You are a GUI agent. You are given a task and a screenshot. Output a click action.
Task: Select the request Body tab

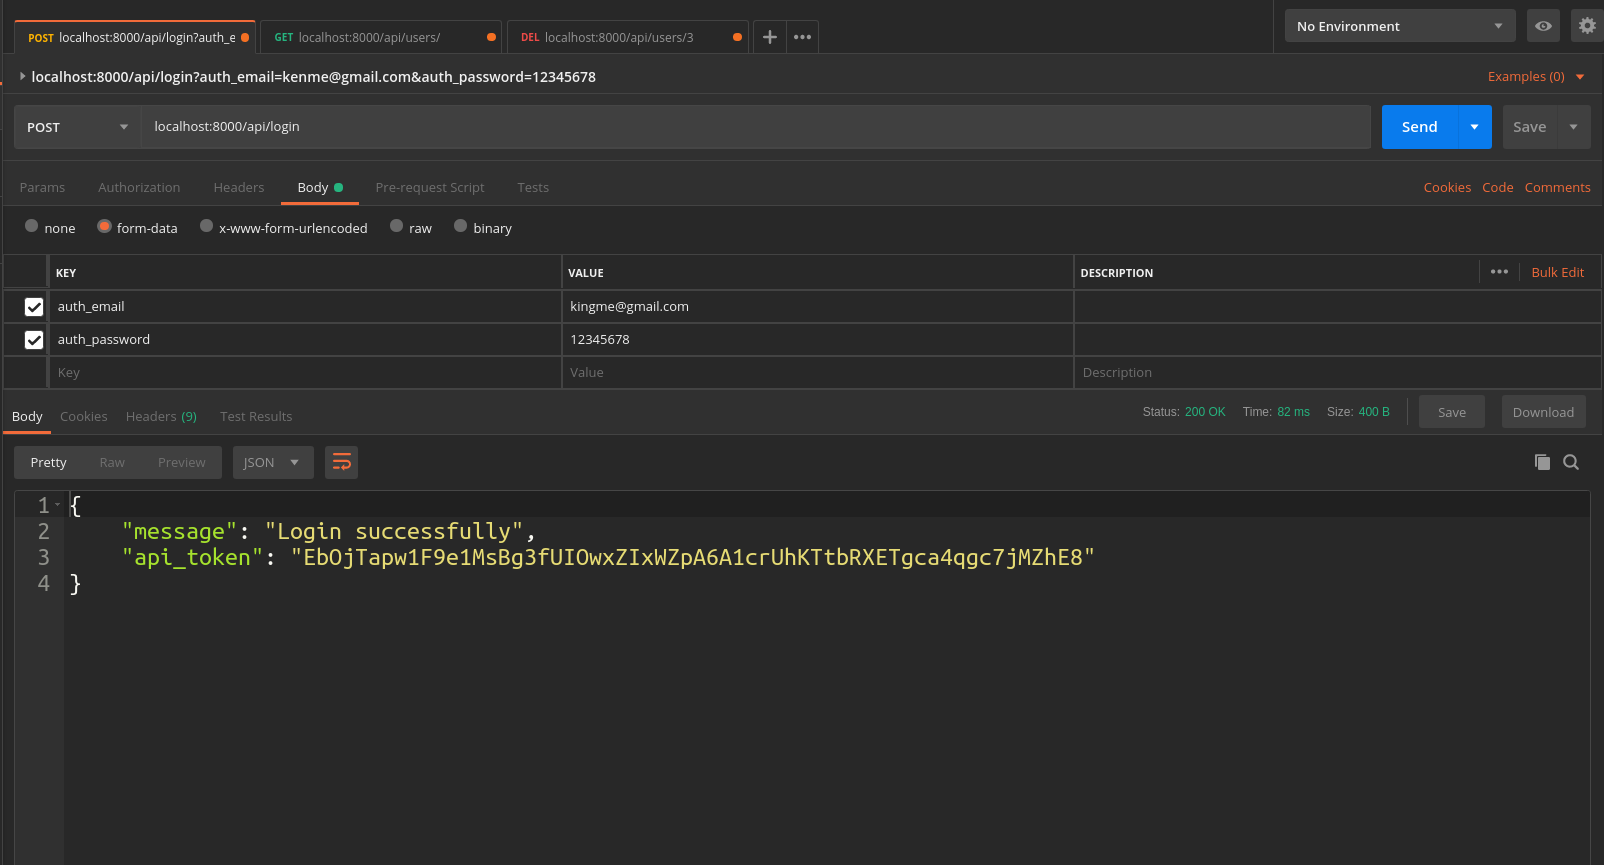click(x=320, y=187)
